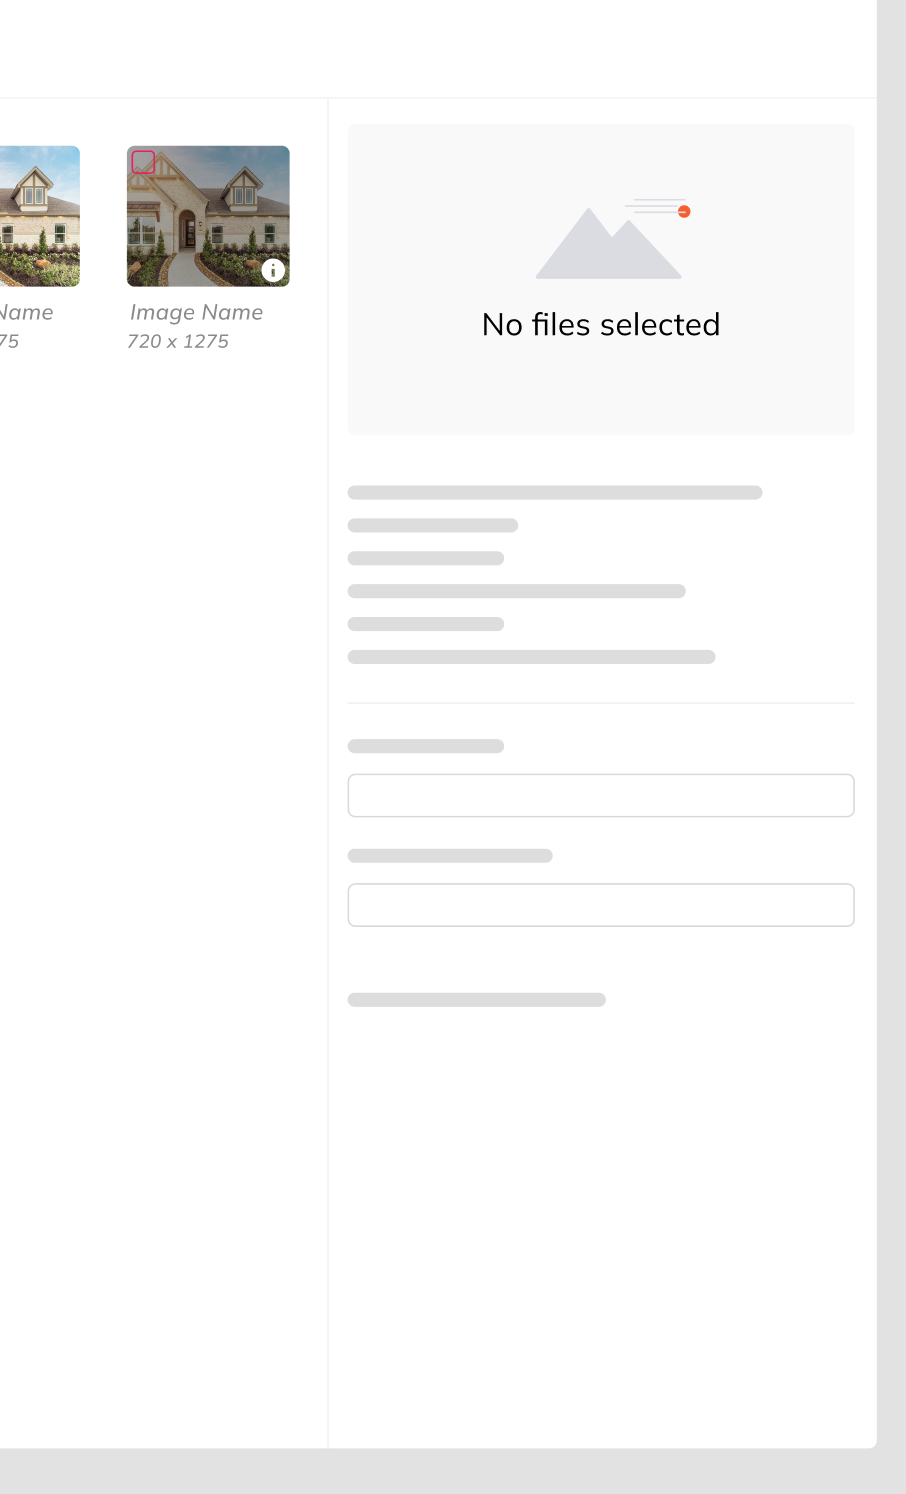This screenshot has width=906, height=1494.
Task: Click the "720 x 1275" dimensions text
Action: coord(178,342)
